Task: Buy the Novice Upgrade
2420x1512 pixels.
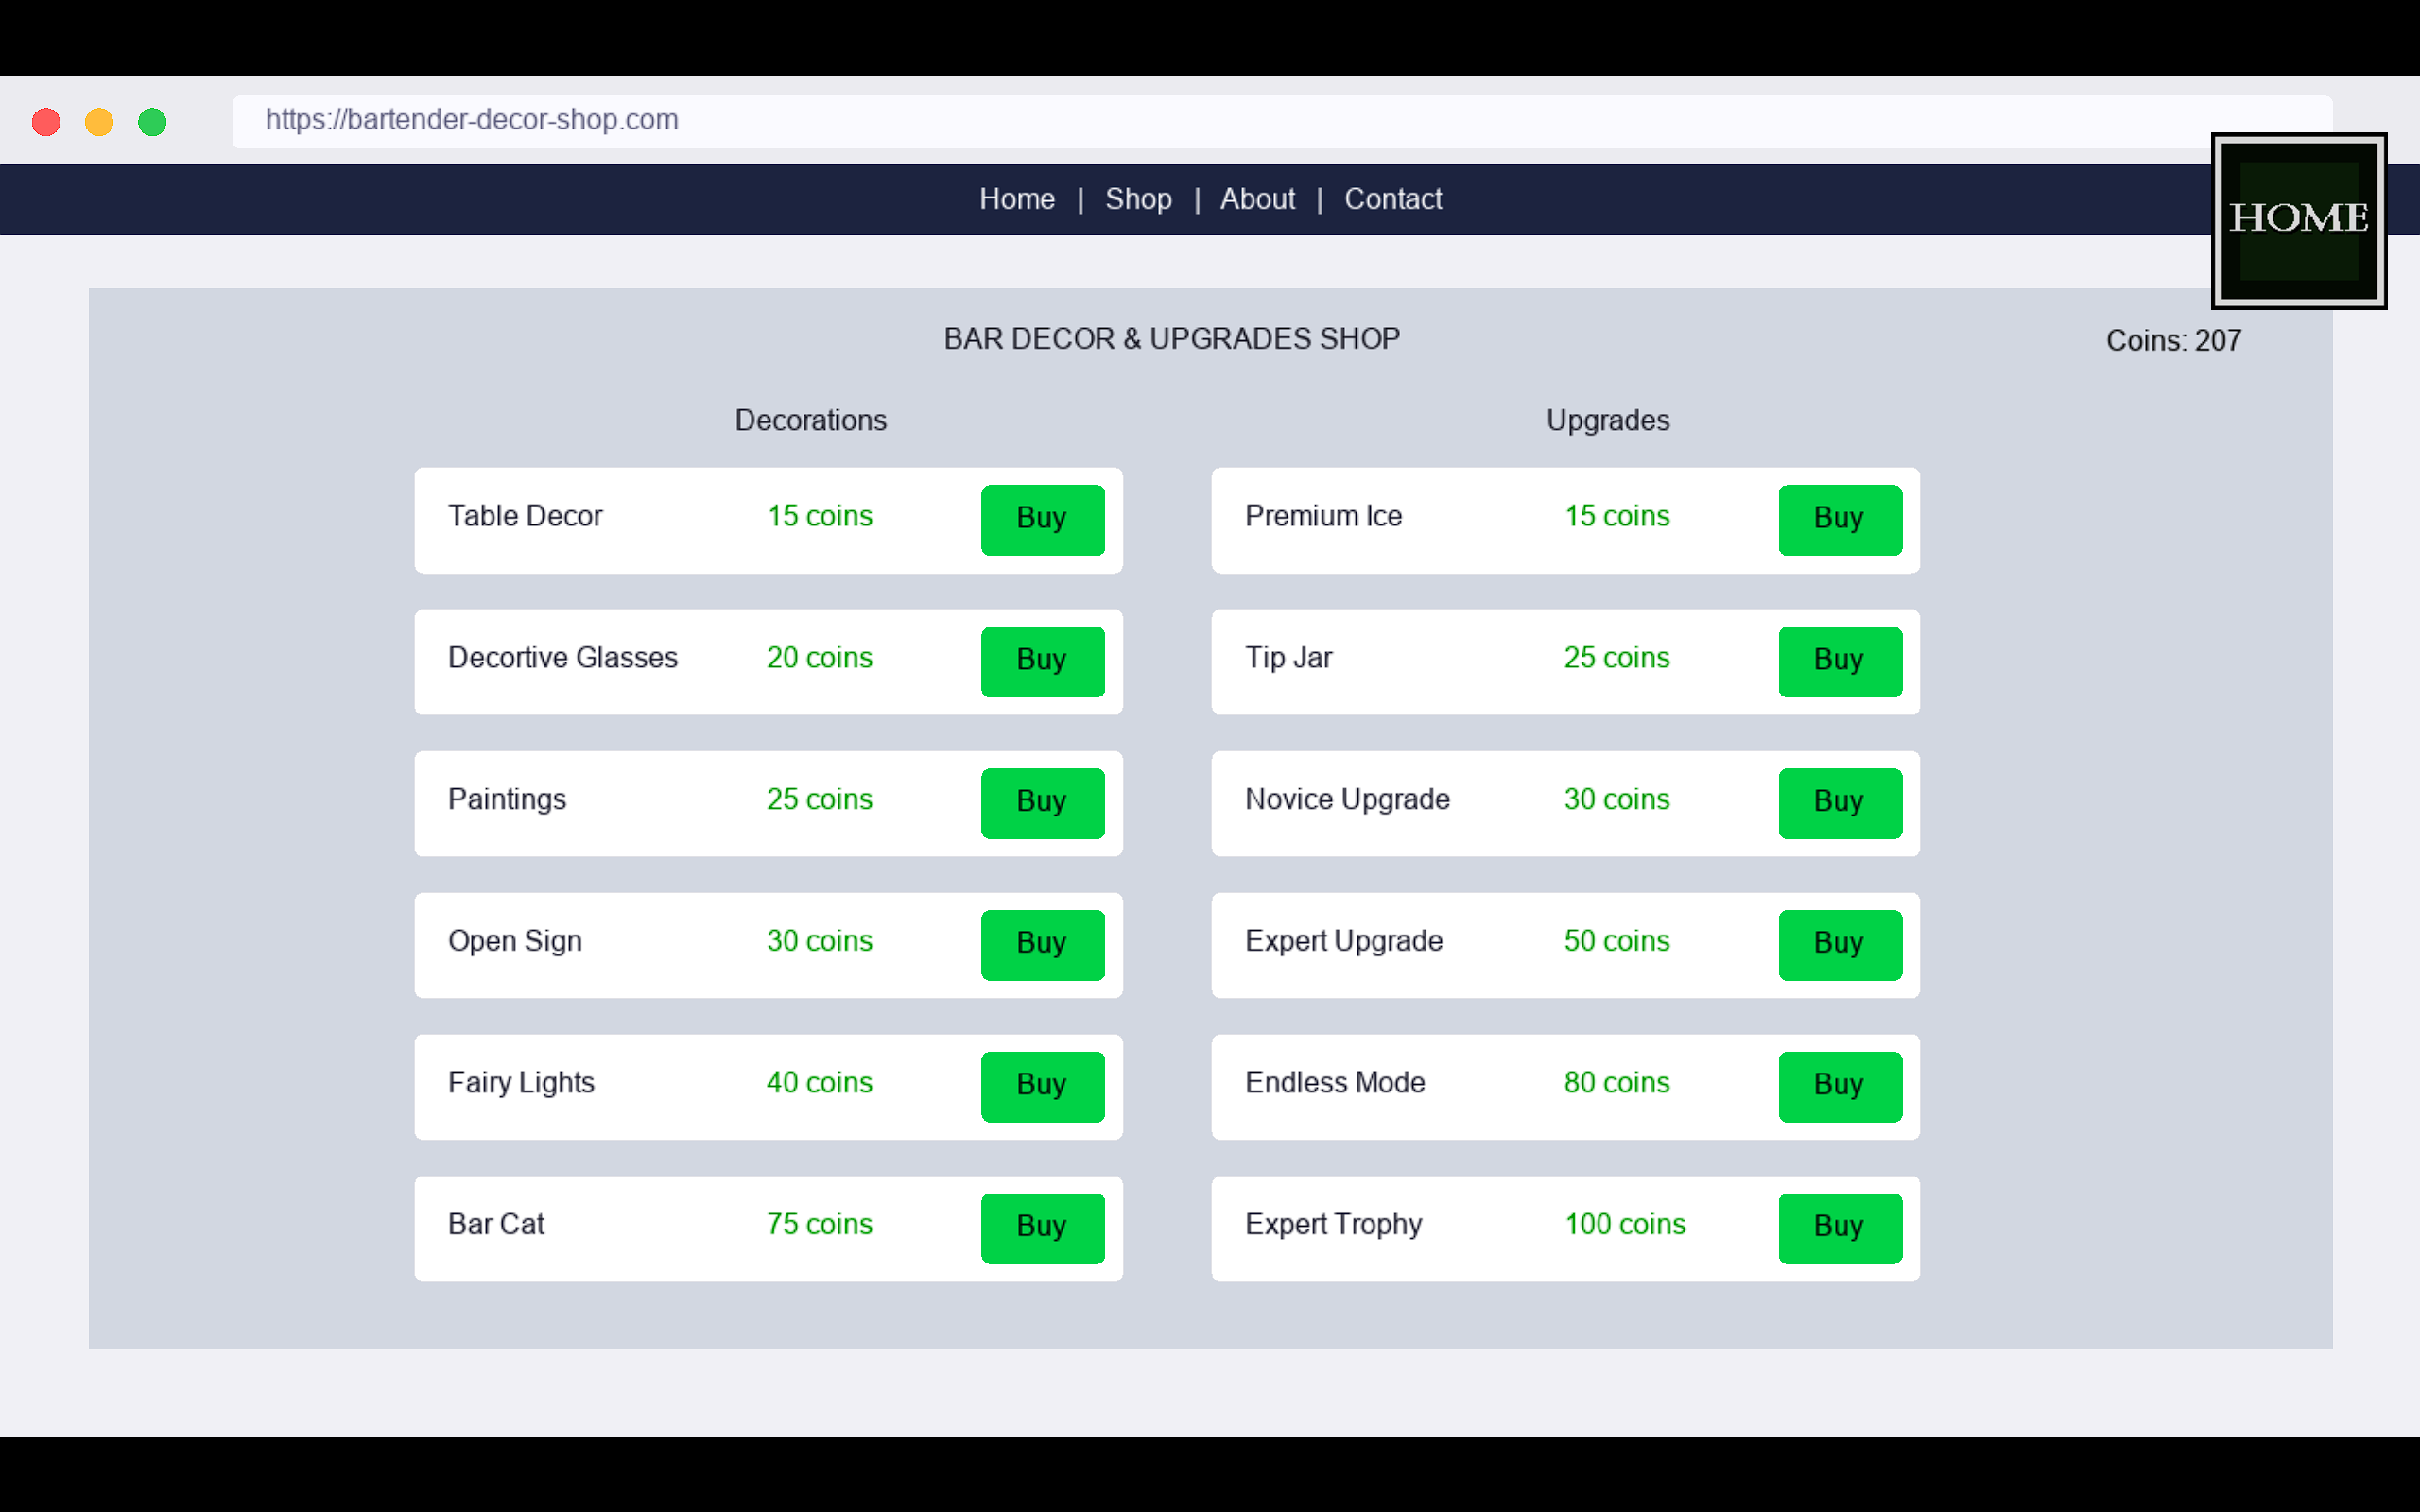Action: coord(1839,803)
